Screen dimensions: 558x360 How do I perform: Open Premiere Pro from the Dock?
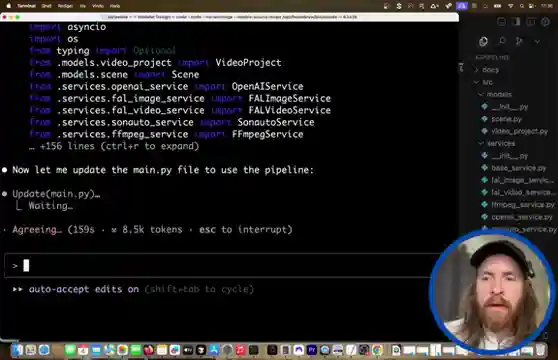point(312,350)
